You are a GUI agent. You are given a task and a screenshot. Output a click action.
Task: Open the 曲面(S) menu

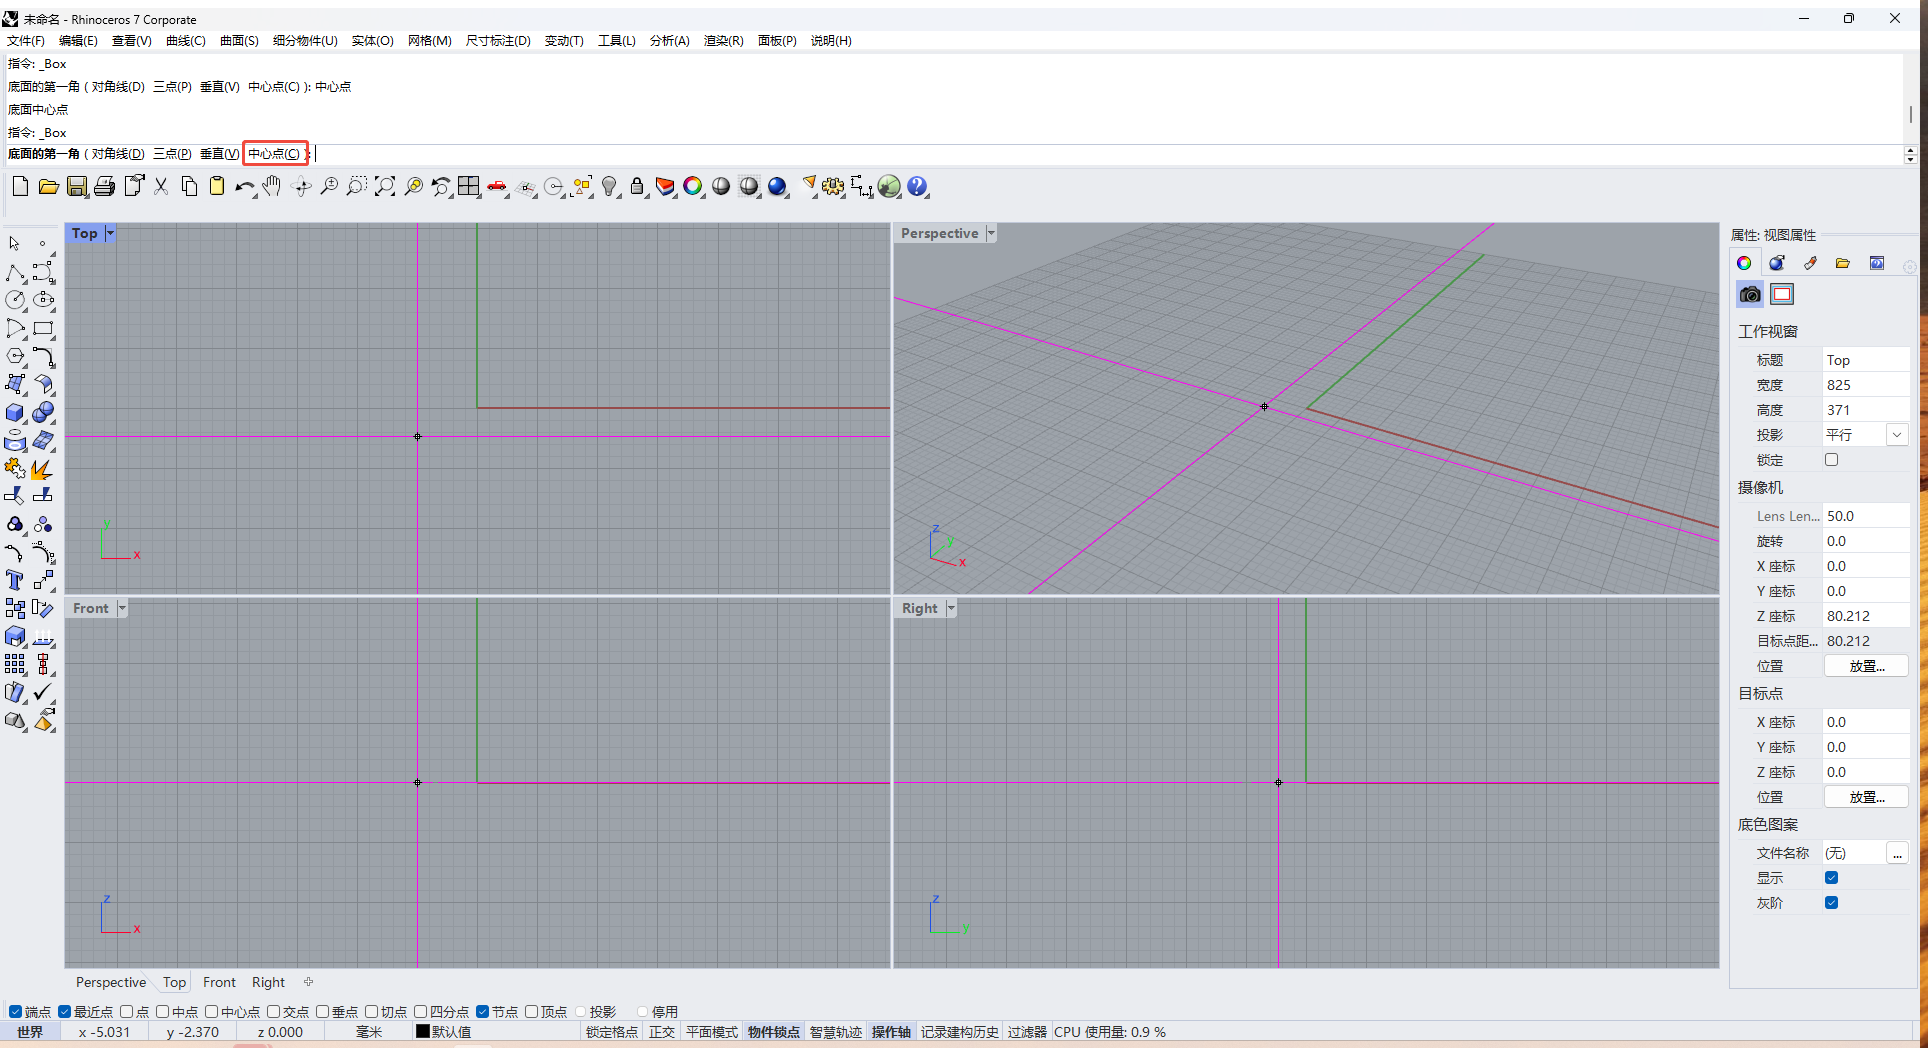click(239, 41)
